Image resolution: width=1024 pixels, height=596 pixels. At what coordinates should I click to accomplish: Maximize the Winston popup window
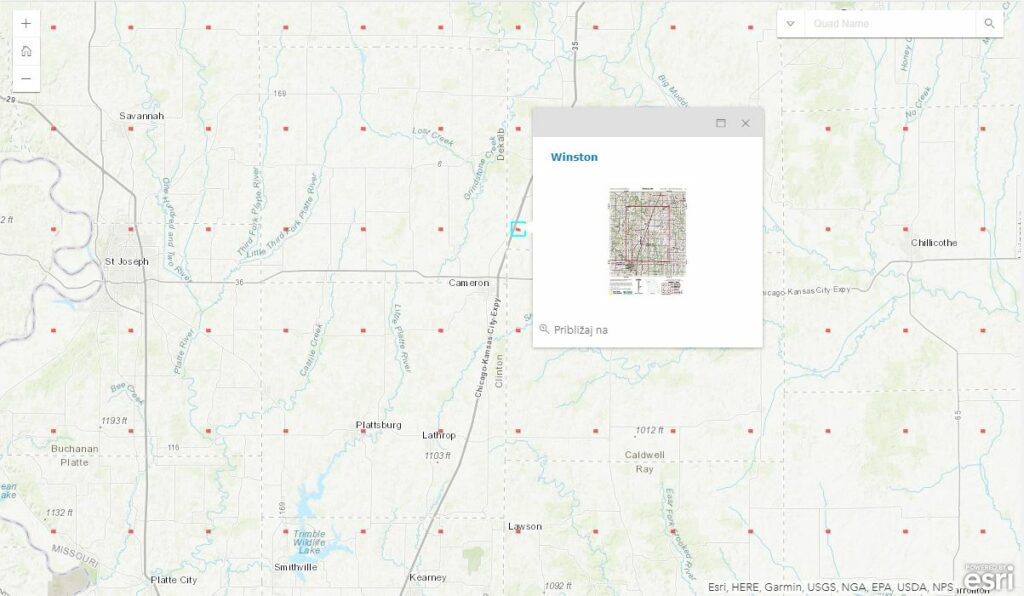tap(721, 123)
